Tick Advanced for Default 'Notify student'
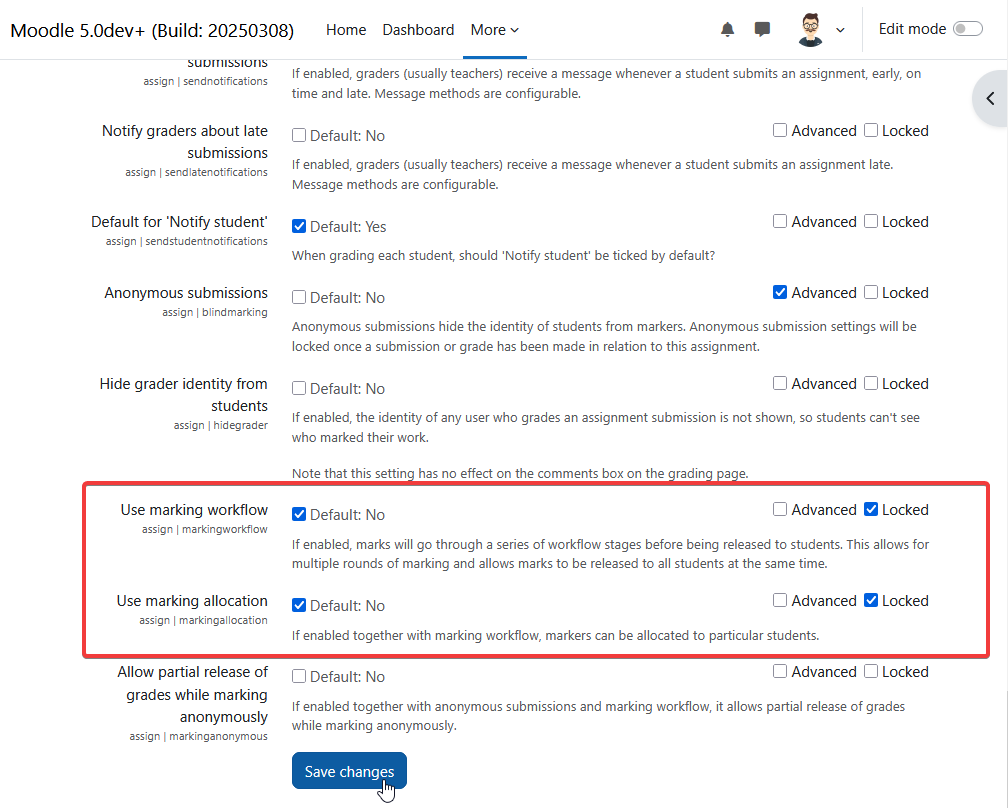This screenshot has width=1008, height=808. pos(780,221)
